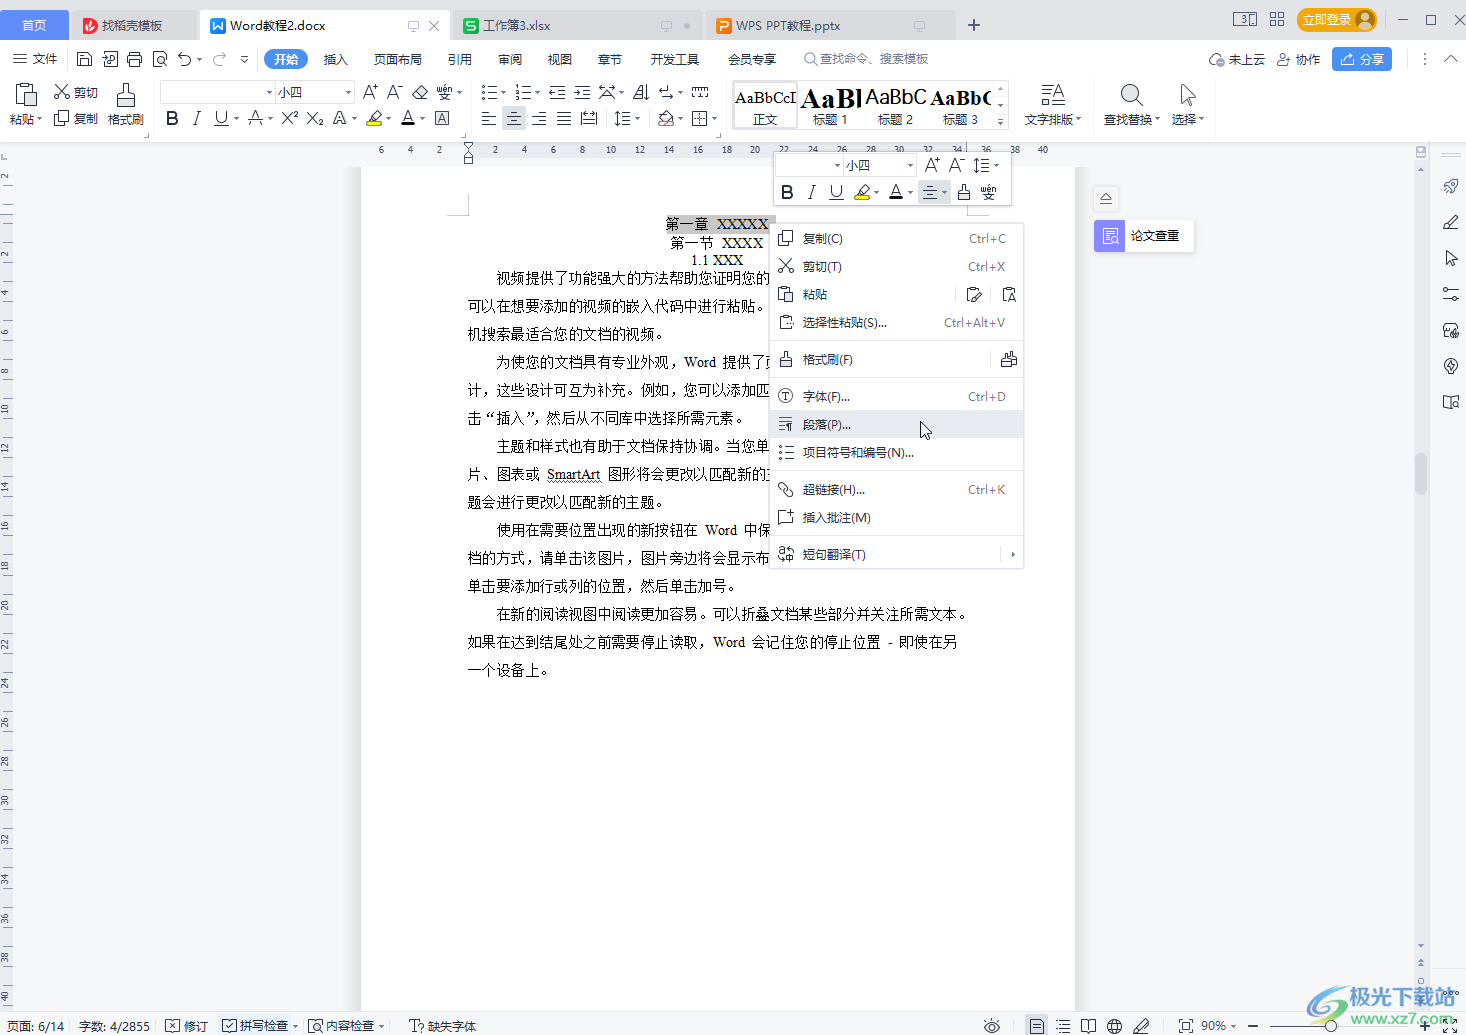Click the book icon in the right sidebar
The image size is (1466, 1035).
click(1451, 402)
